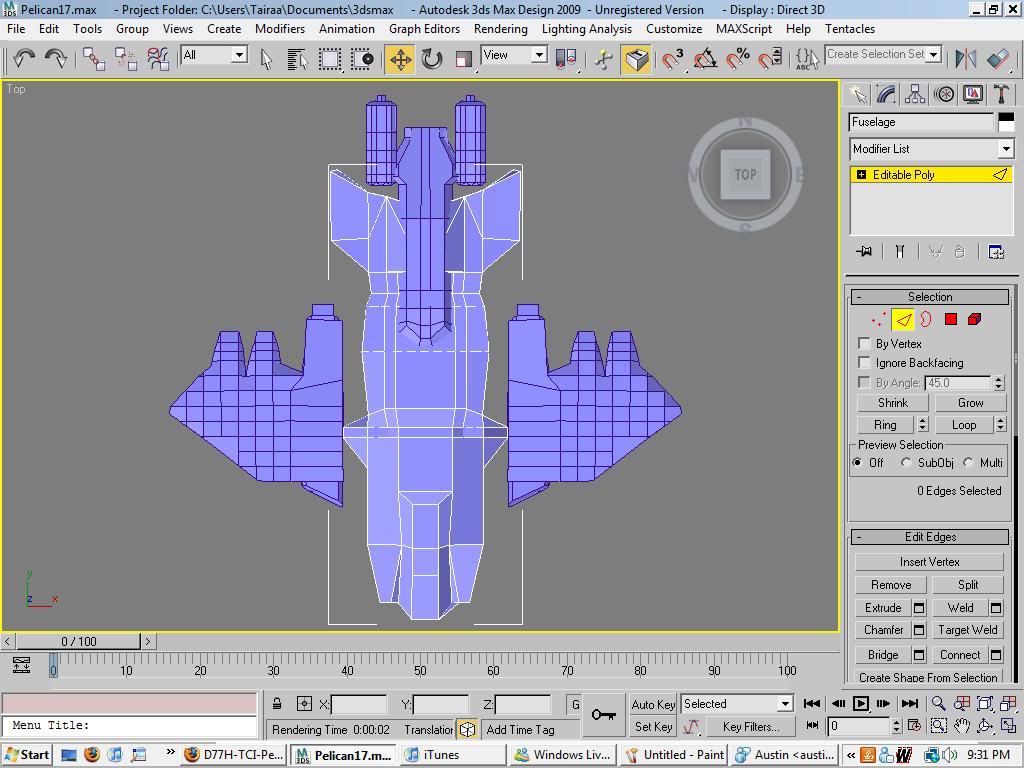Click the Percent Snap toggle icon
This screenshot has width=1024, height=768.
(x=738, y=59)
